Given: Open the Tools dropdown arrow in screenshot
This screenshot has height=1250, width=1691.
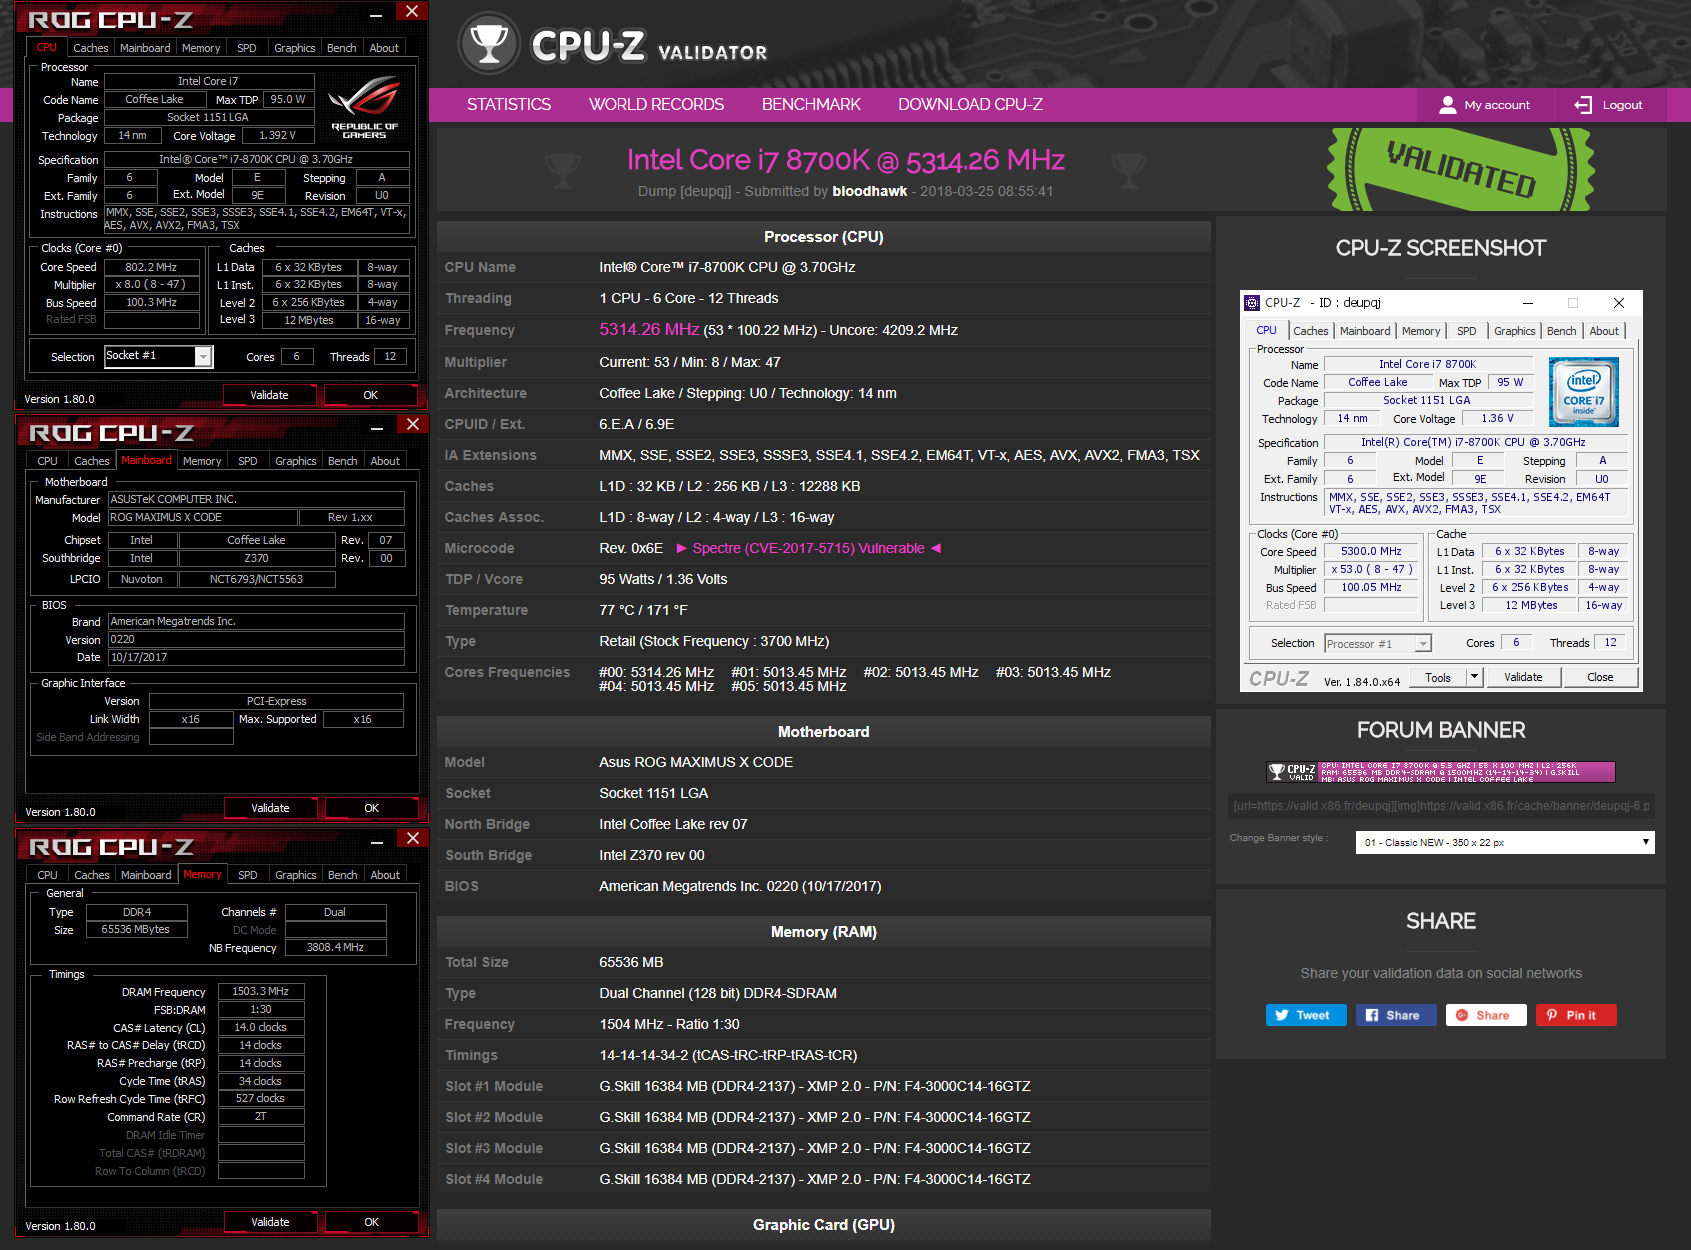Looking at the screenshot, I should (1473, 677).
